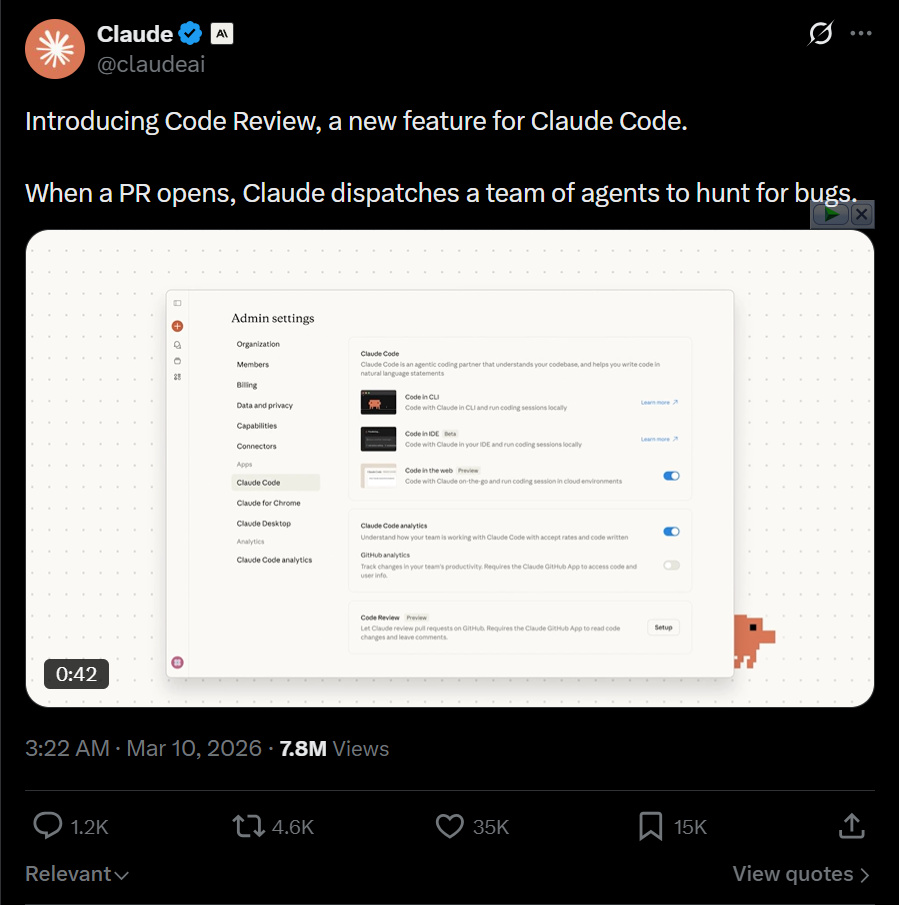Toggle the Code in the web switch
The width and height of the screenshot is (899, 905).
point(671,476)
